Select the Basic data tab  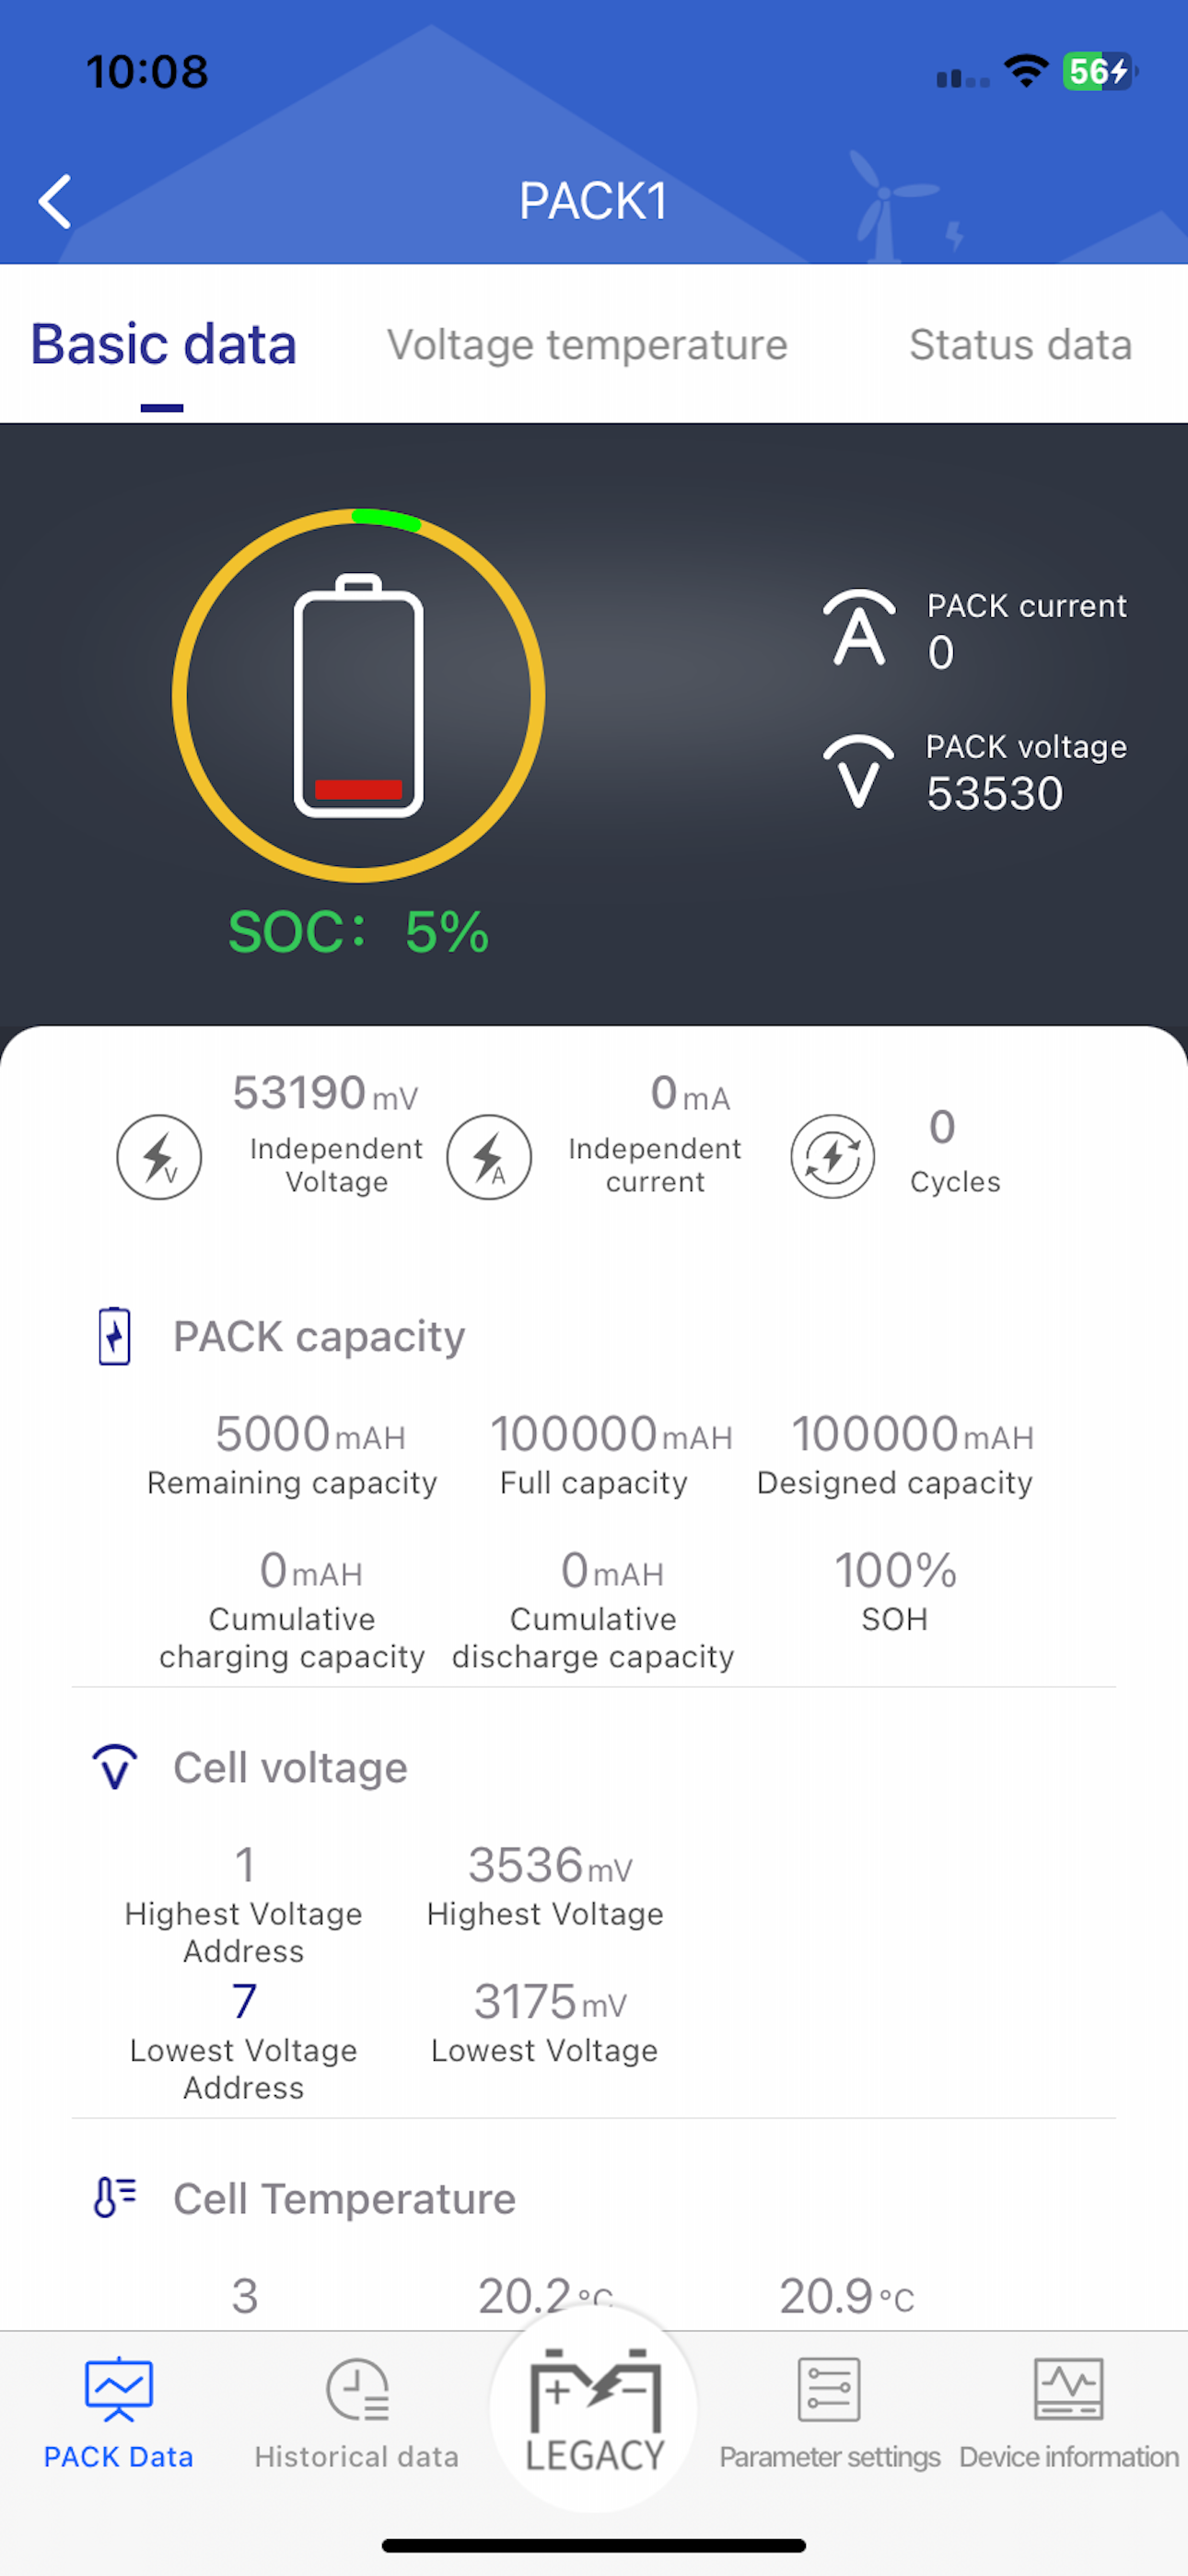pyautogui.click(x=164, y=345)
